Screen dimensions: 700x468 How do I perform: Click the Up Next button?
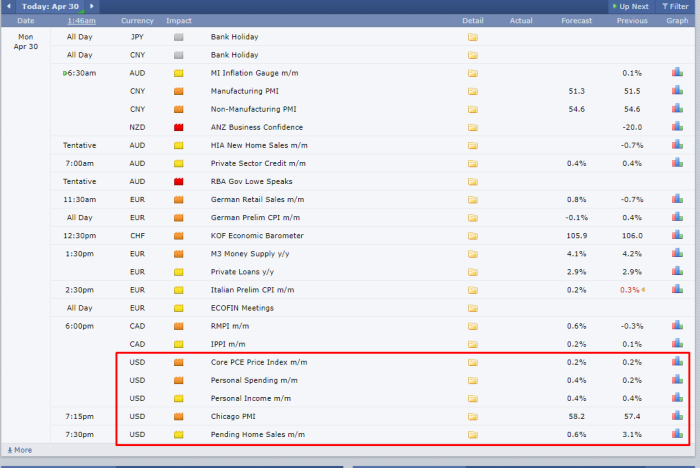(630, 6)
